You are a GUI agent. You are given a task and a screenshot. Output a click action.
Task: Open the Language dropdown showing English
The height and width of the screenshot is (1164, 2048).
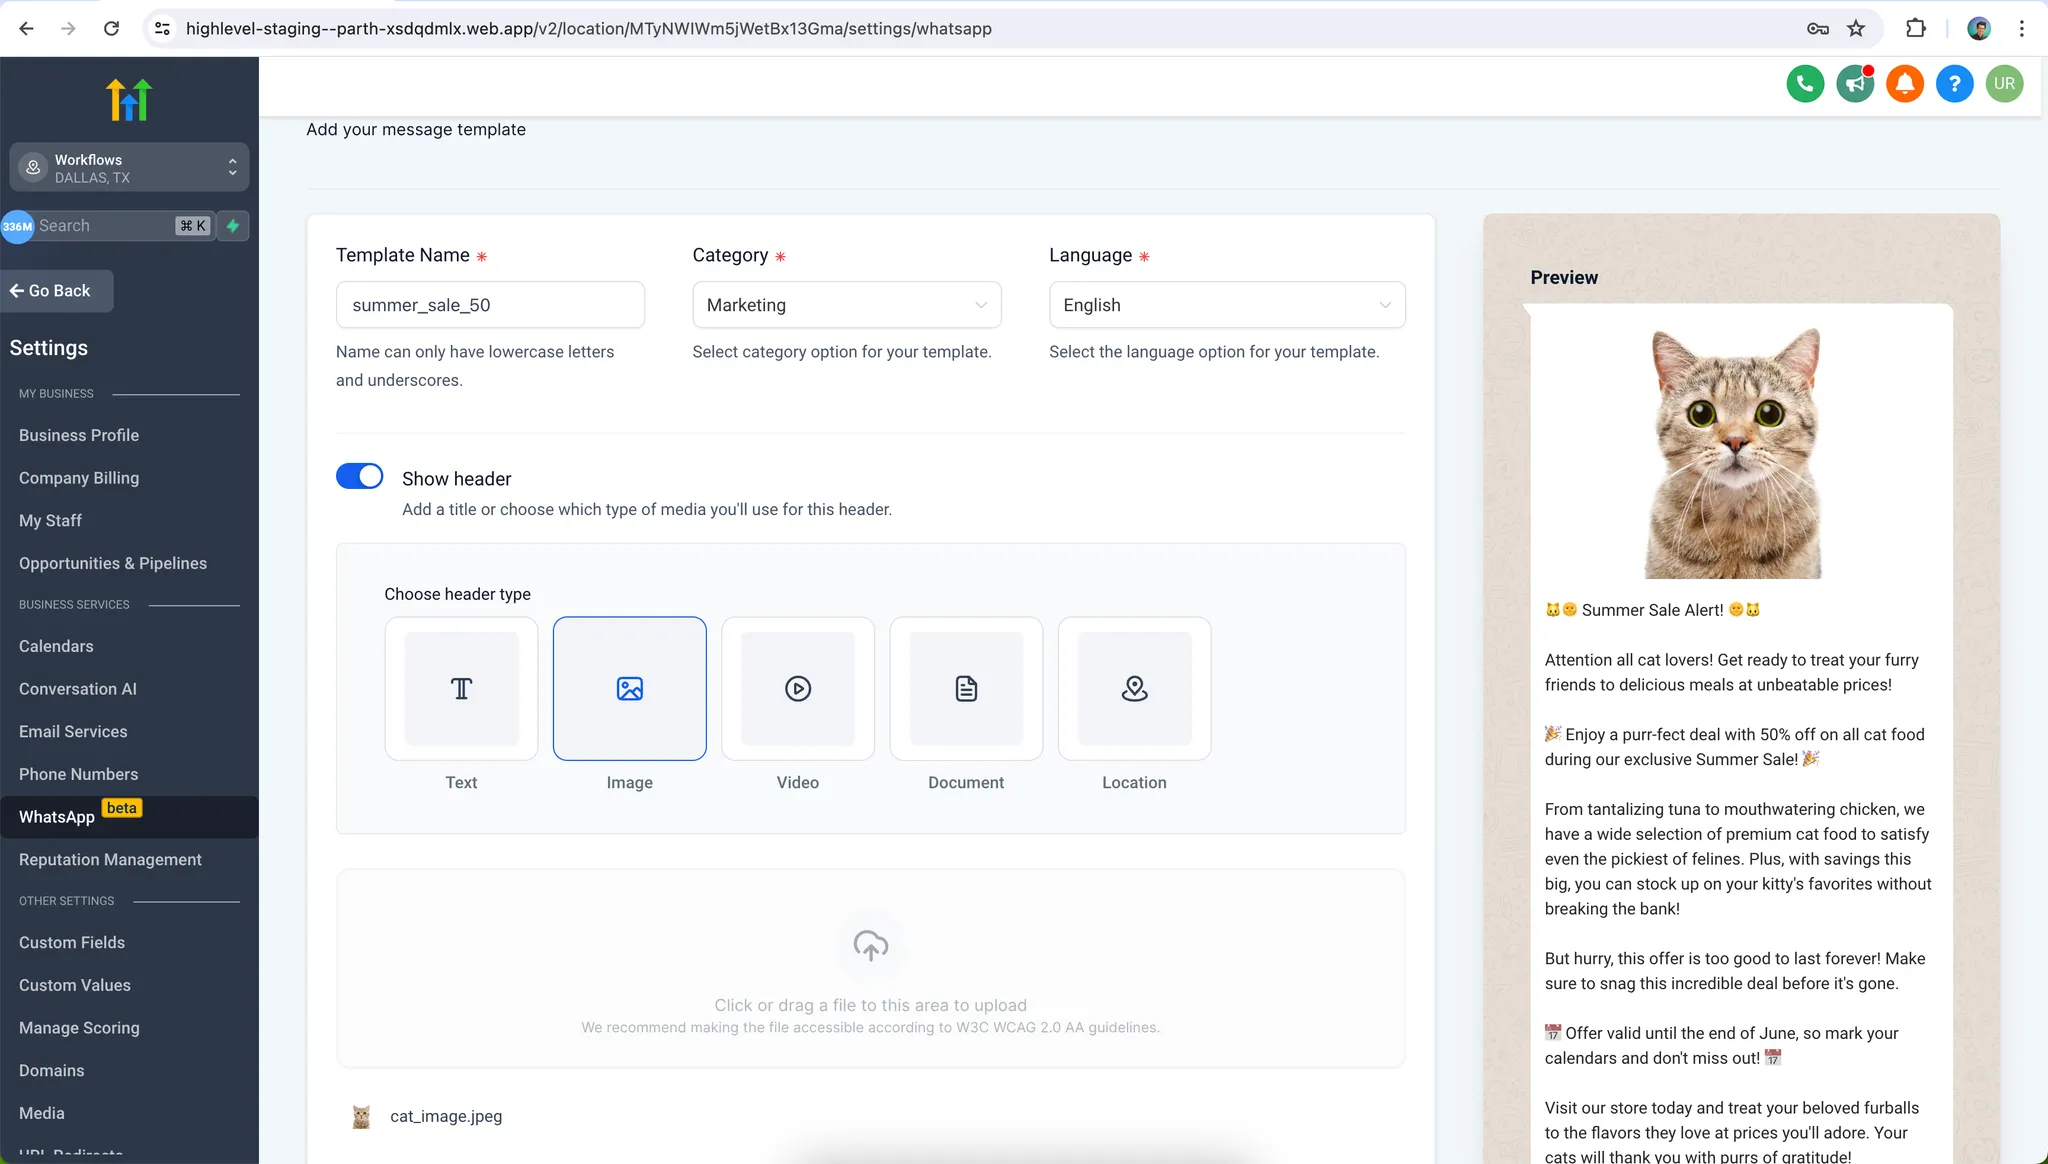tap(1226, 305)
